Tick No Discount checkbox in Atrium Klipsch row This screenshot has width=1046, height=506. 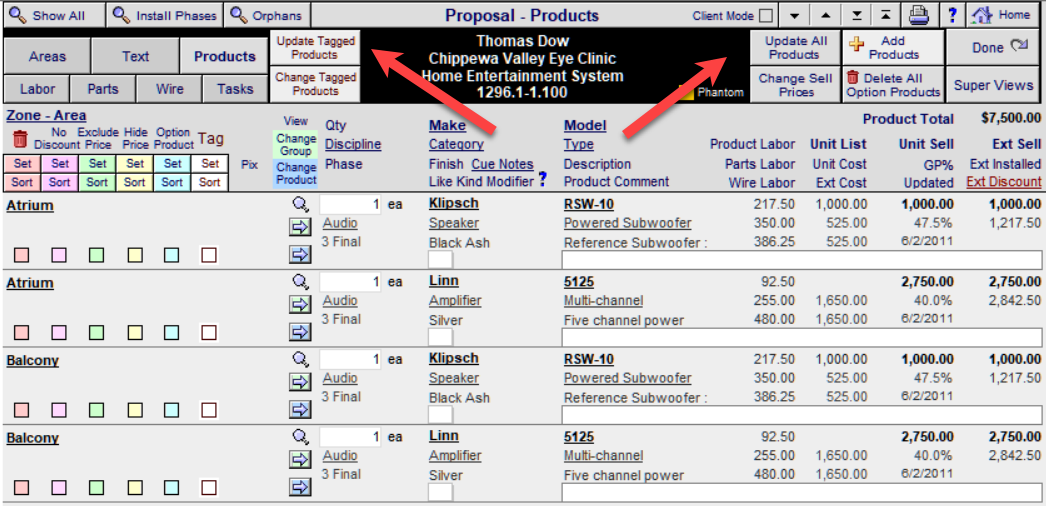pos(59,255)
